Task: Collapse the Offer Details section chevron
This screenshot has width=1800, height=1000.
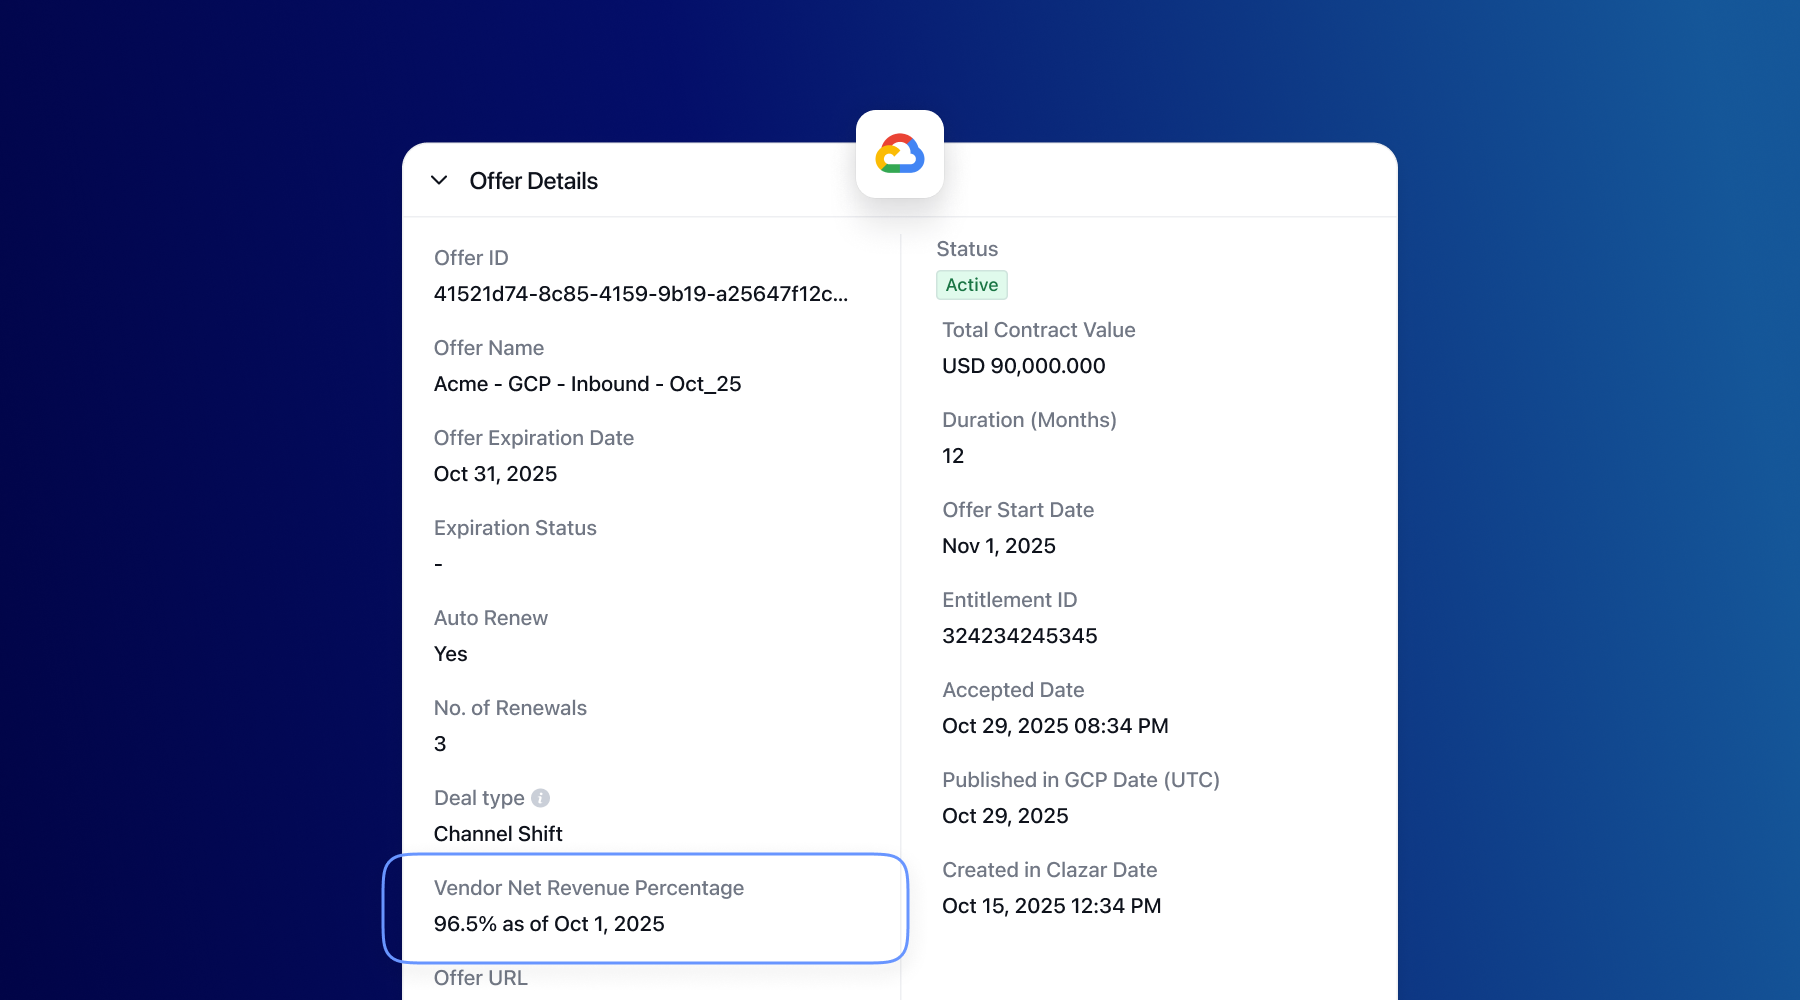Action: point(438,180)
